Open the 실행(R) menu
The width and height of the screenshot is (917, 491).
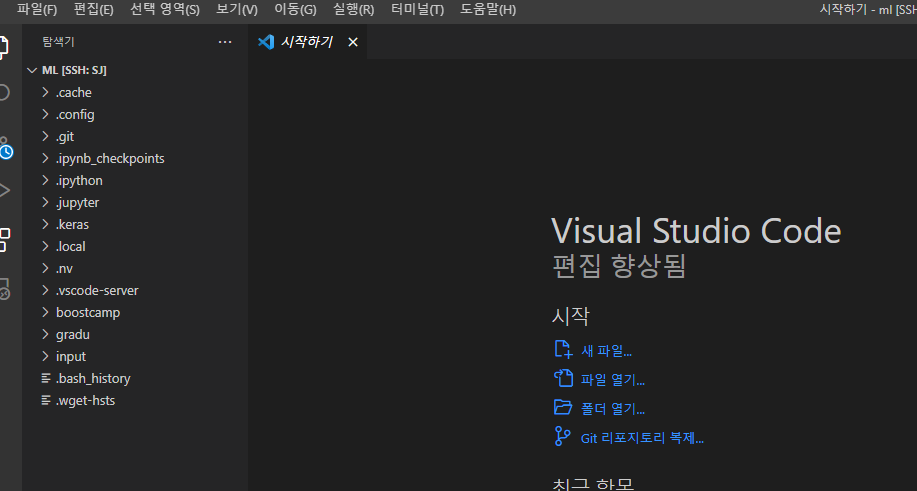pos(353,9)
